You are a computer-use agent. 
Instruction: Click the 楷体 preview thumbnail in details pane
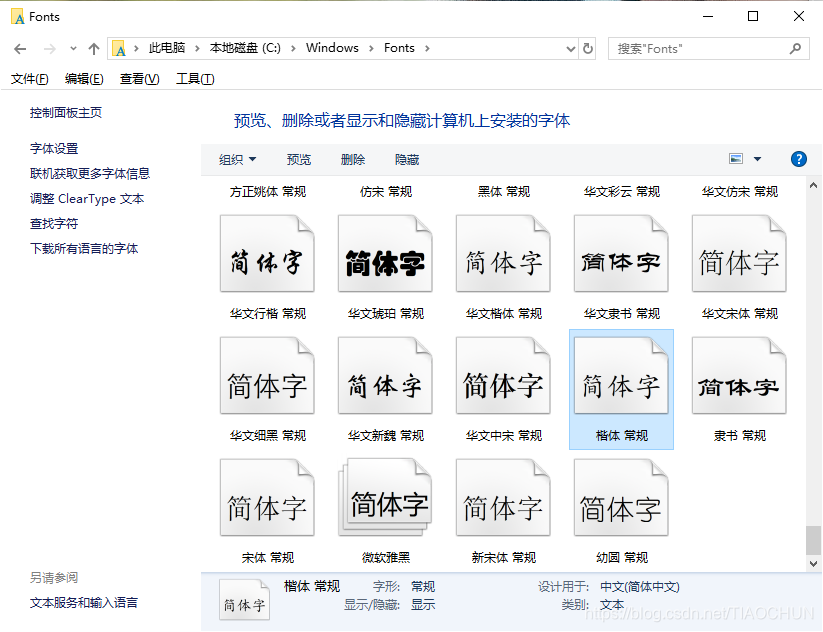(x=244, y=599)
